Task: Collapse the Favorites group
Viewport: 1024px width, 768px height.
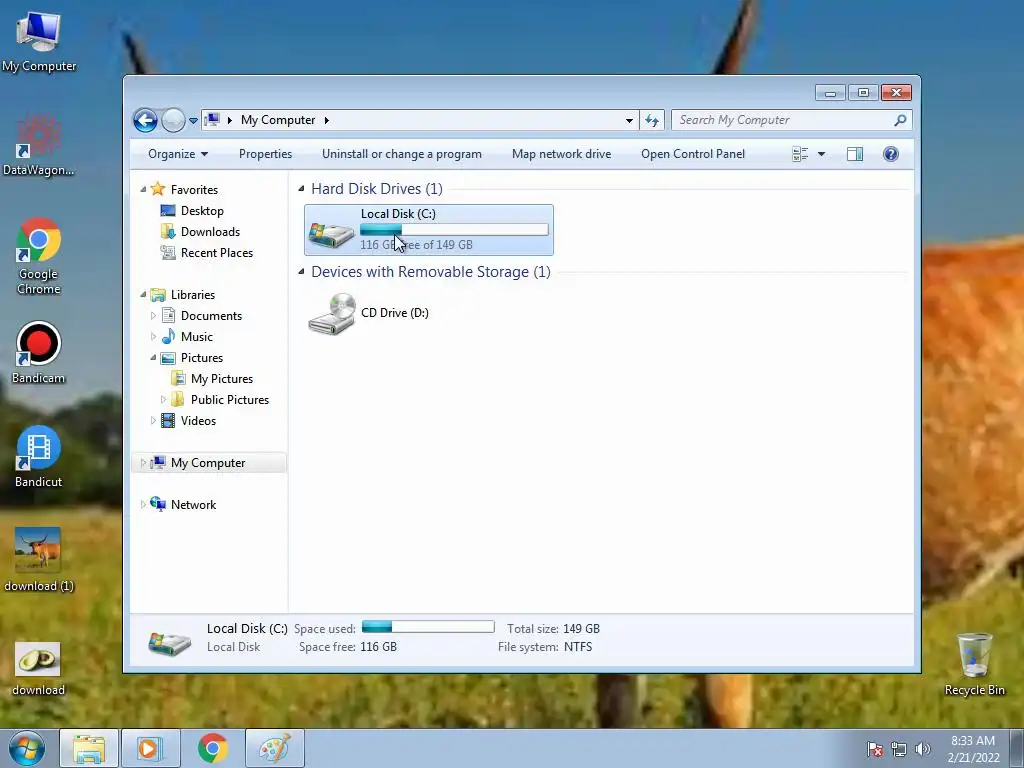Action: pyautogui.click(x=143, y=189)
